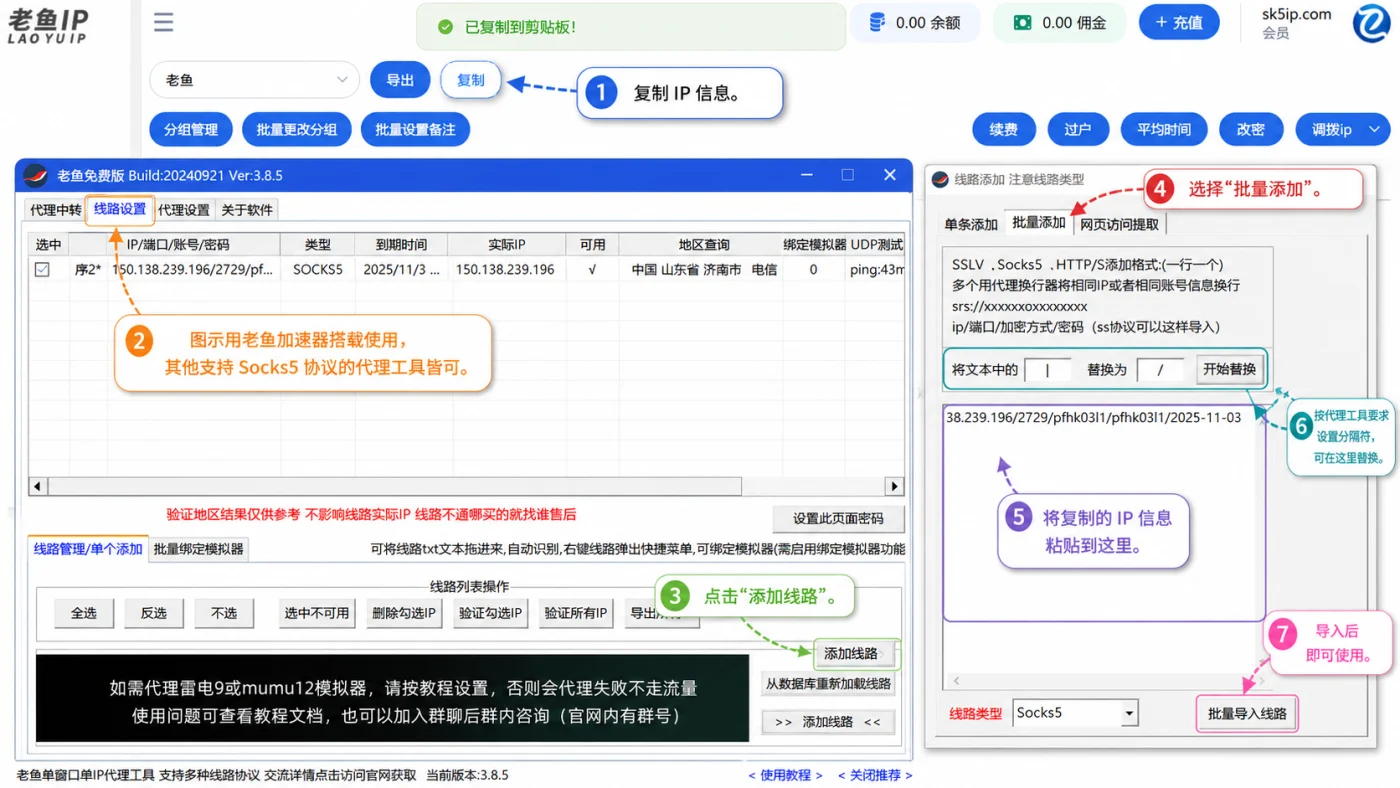Click the 到期时间 column header

[401, 244]
